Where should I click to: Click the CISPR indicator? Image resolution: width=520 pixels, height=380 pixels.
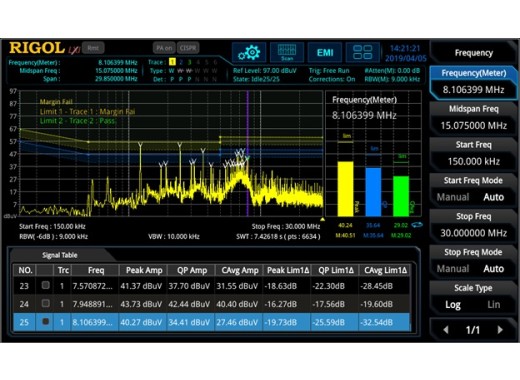click(188, 48)
